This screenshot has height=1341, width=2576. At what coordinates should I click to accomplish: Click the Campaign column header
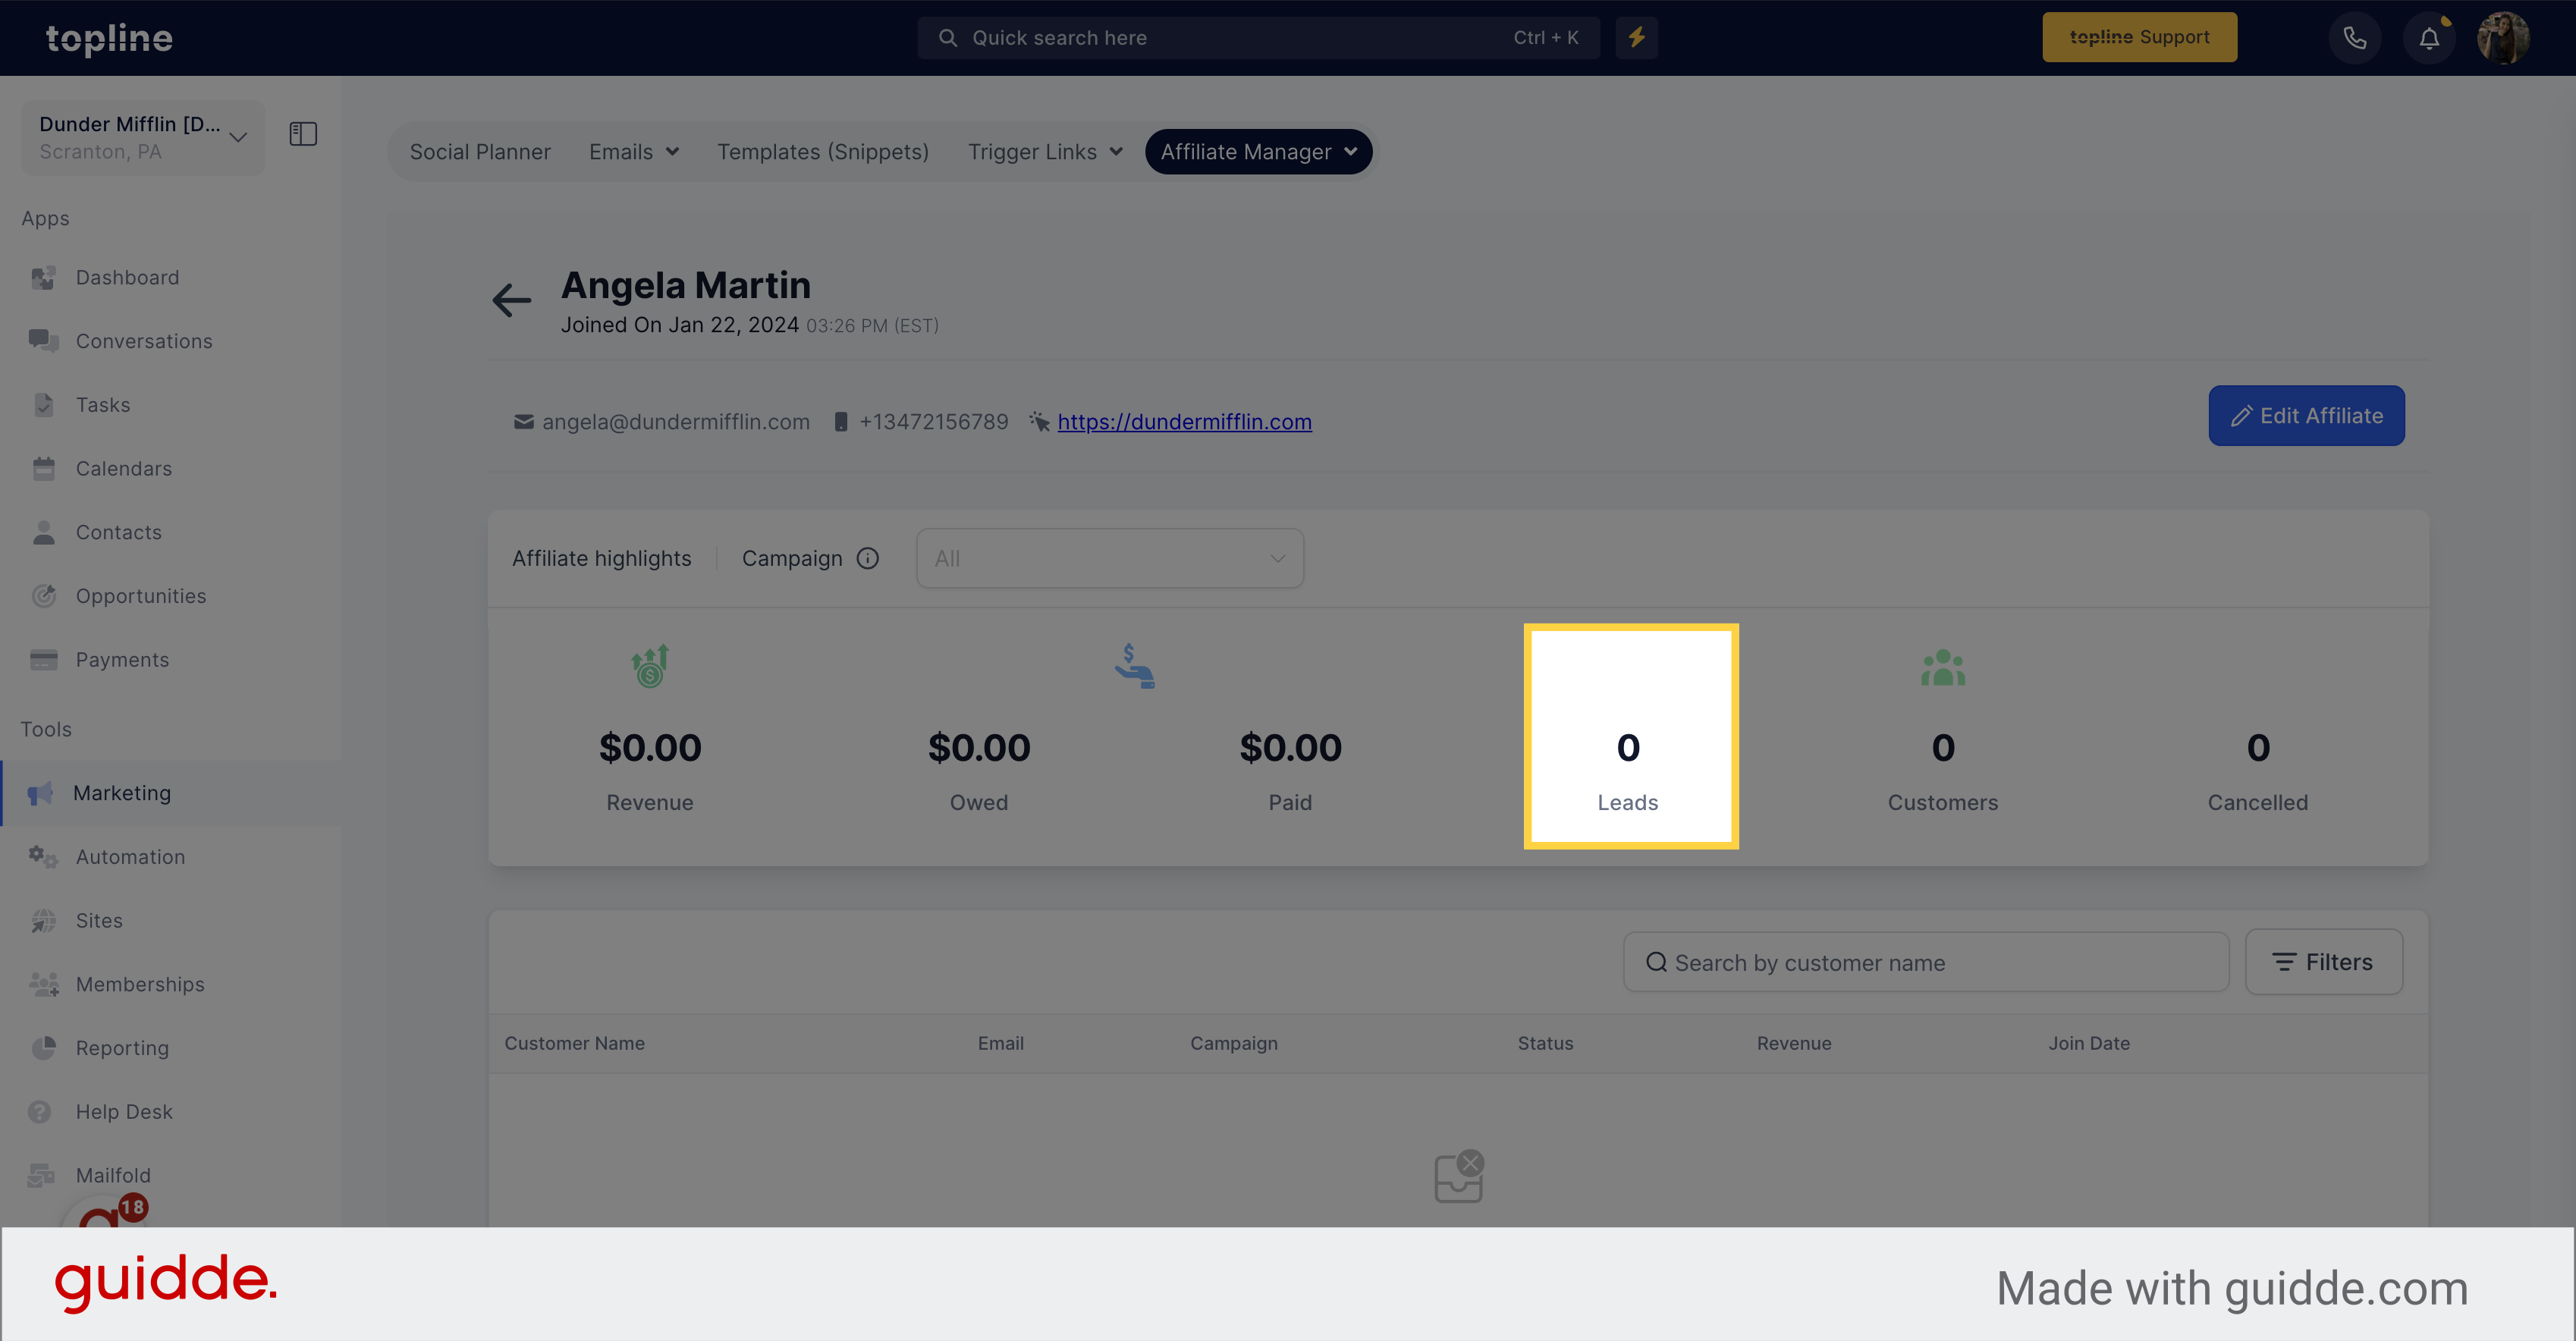click(1234, 1043)
